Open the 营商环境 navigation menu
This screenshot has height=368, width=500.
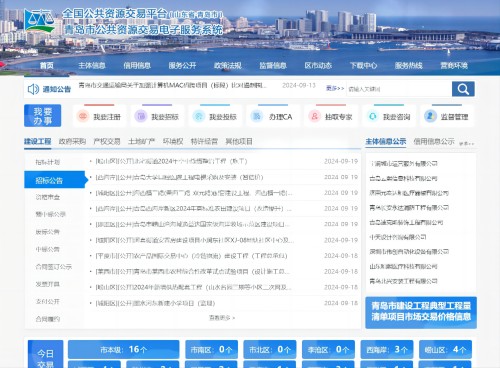pyautogui.click(x=454, y=65)
